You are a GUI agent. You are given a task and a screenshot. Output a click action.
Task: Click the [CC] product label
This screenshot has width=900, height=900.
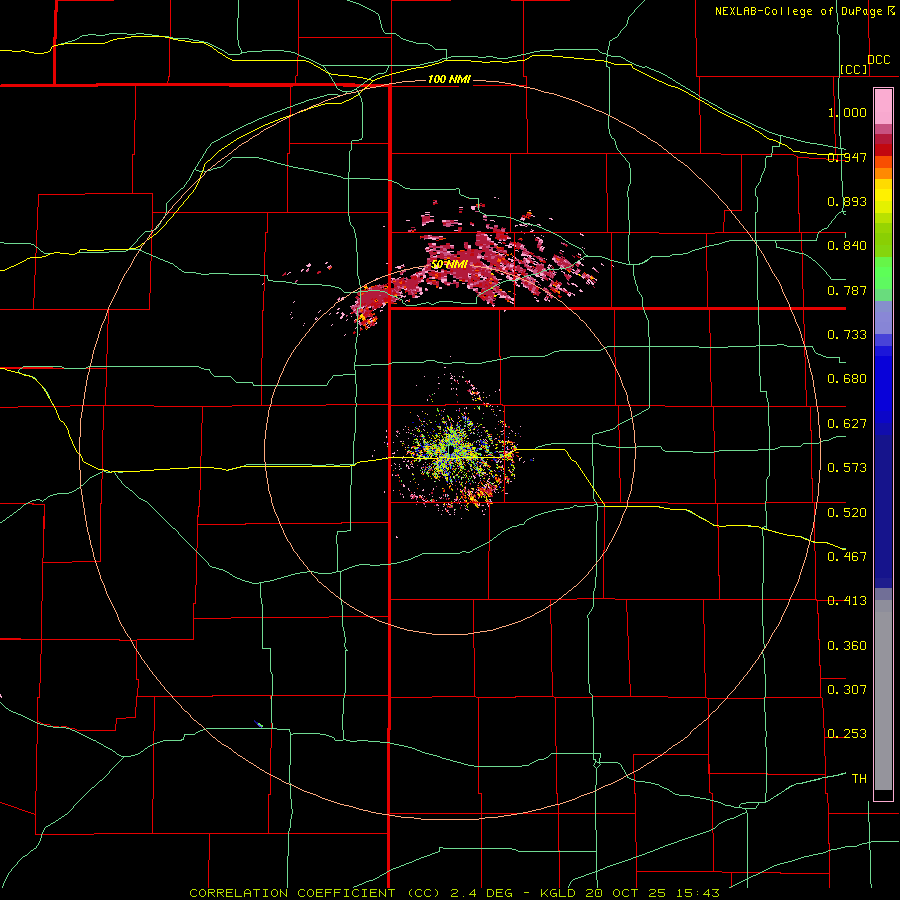pyautogui.click(x=854, y=69)
